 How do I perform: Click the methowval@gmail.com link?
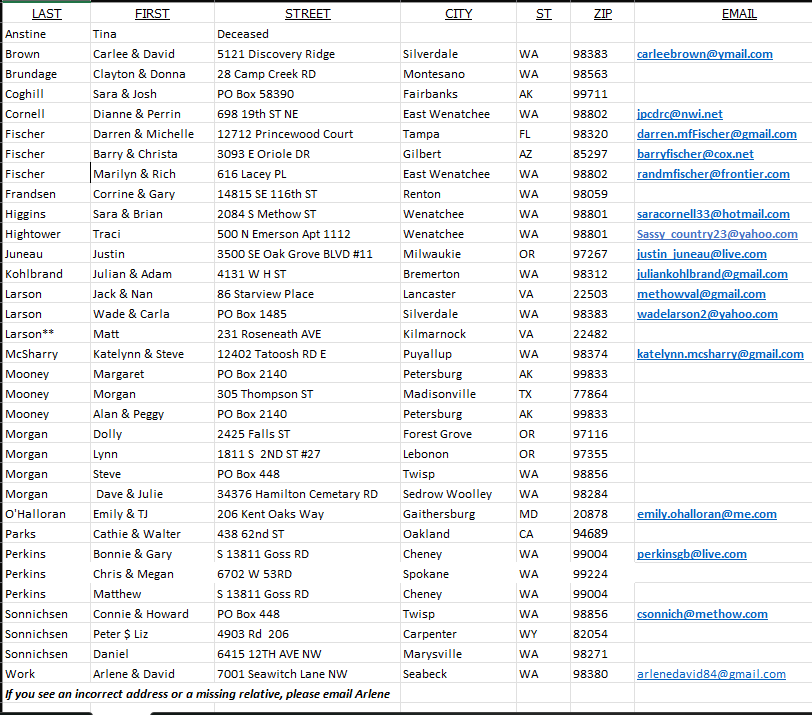(701, 295)
